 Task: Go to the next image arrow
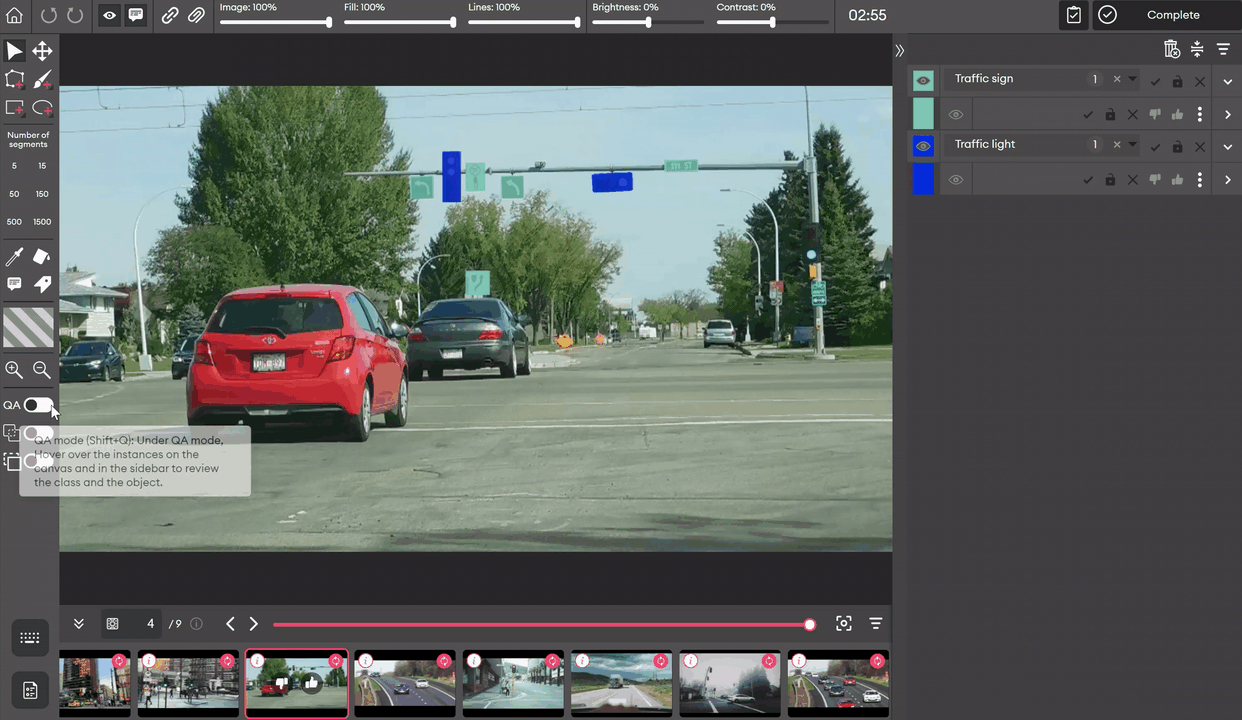coord(254,624)
